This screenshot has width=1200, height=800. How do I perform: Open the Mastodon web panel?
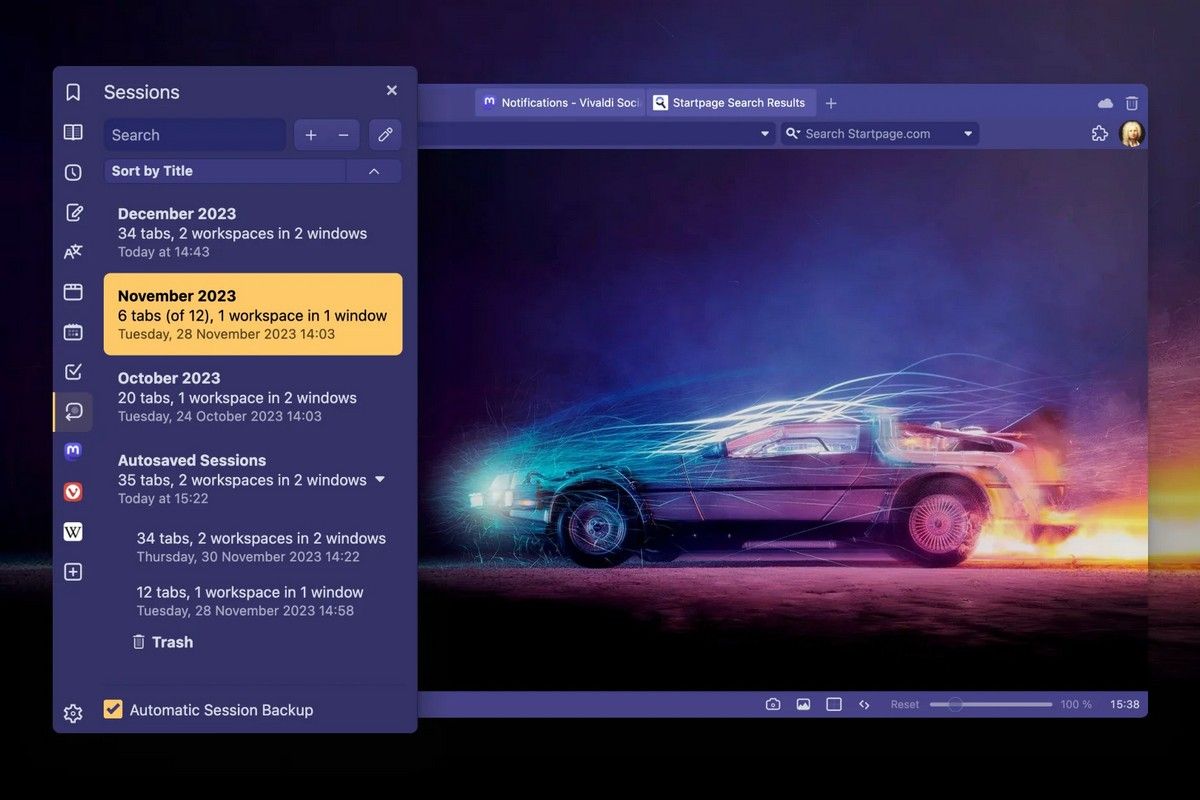[x=72, y=451]
